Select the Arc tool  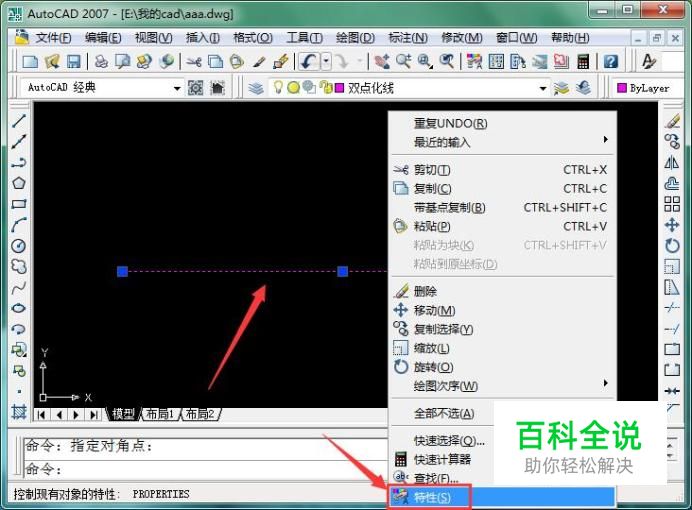tap(19, 225)
